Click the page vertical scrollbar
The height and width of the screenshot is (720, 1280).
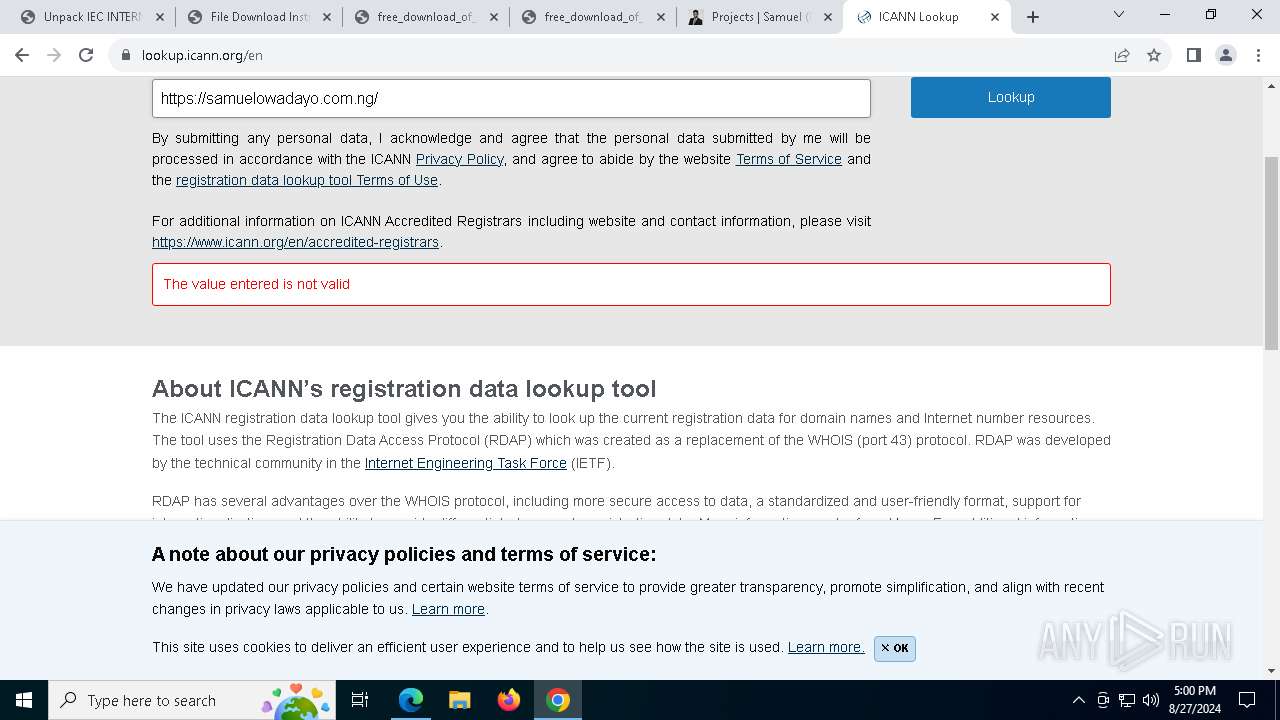point(1271,253)
